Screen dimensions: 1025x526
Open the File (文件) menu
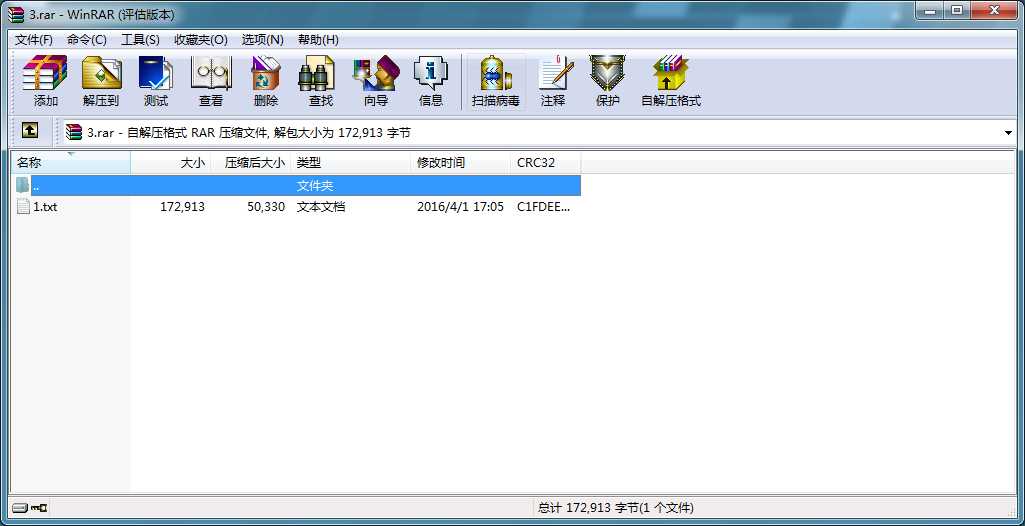[x=33, y=39]
